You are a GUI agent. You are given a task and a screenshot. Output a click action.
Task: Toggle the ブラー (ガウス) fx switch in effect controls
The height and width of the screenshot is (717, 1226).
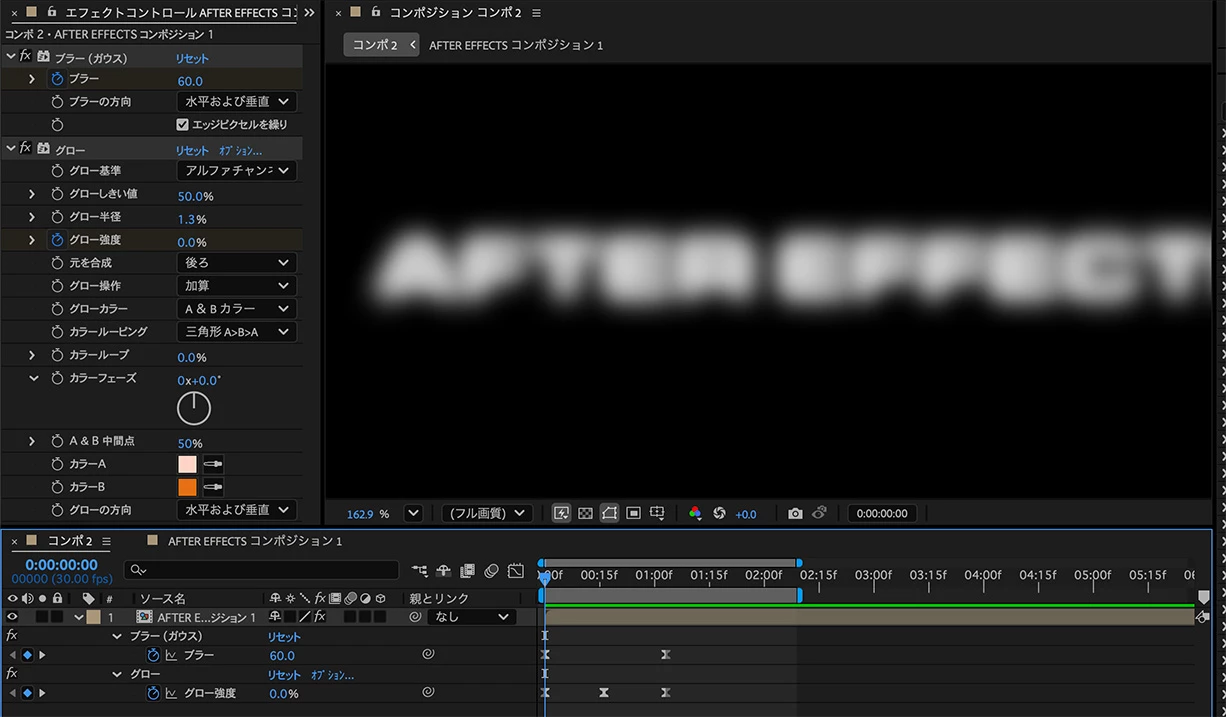click(25, 56)
